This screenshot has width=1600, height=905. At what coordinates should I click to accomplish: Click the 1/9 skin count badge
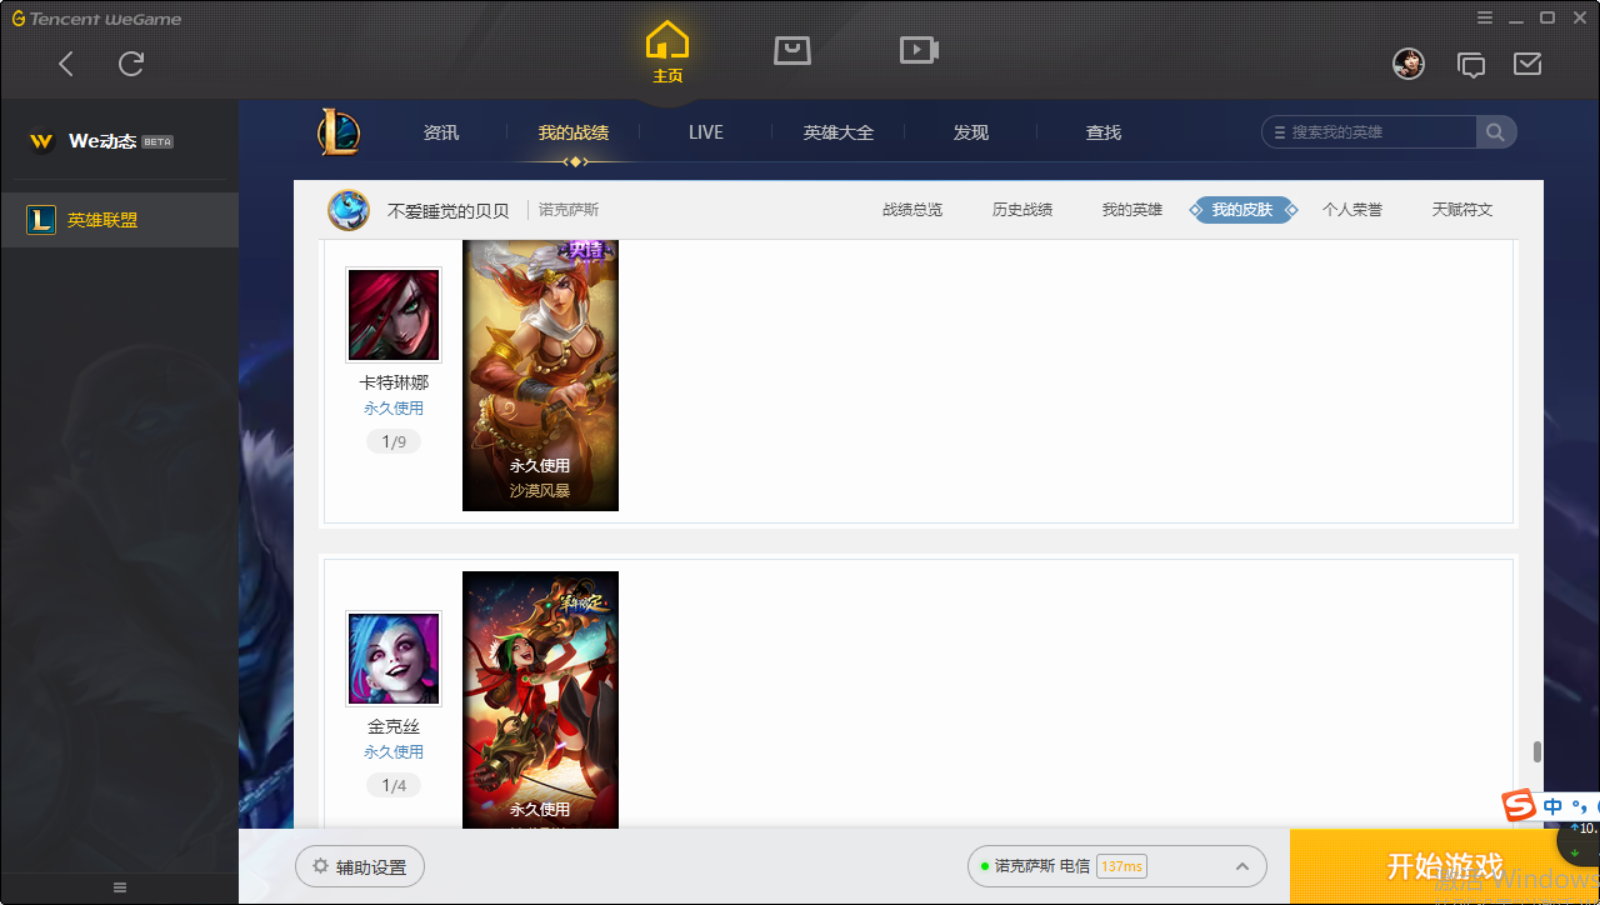click(x=394, y=442)
